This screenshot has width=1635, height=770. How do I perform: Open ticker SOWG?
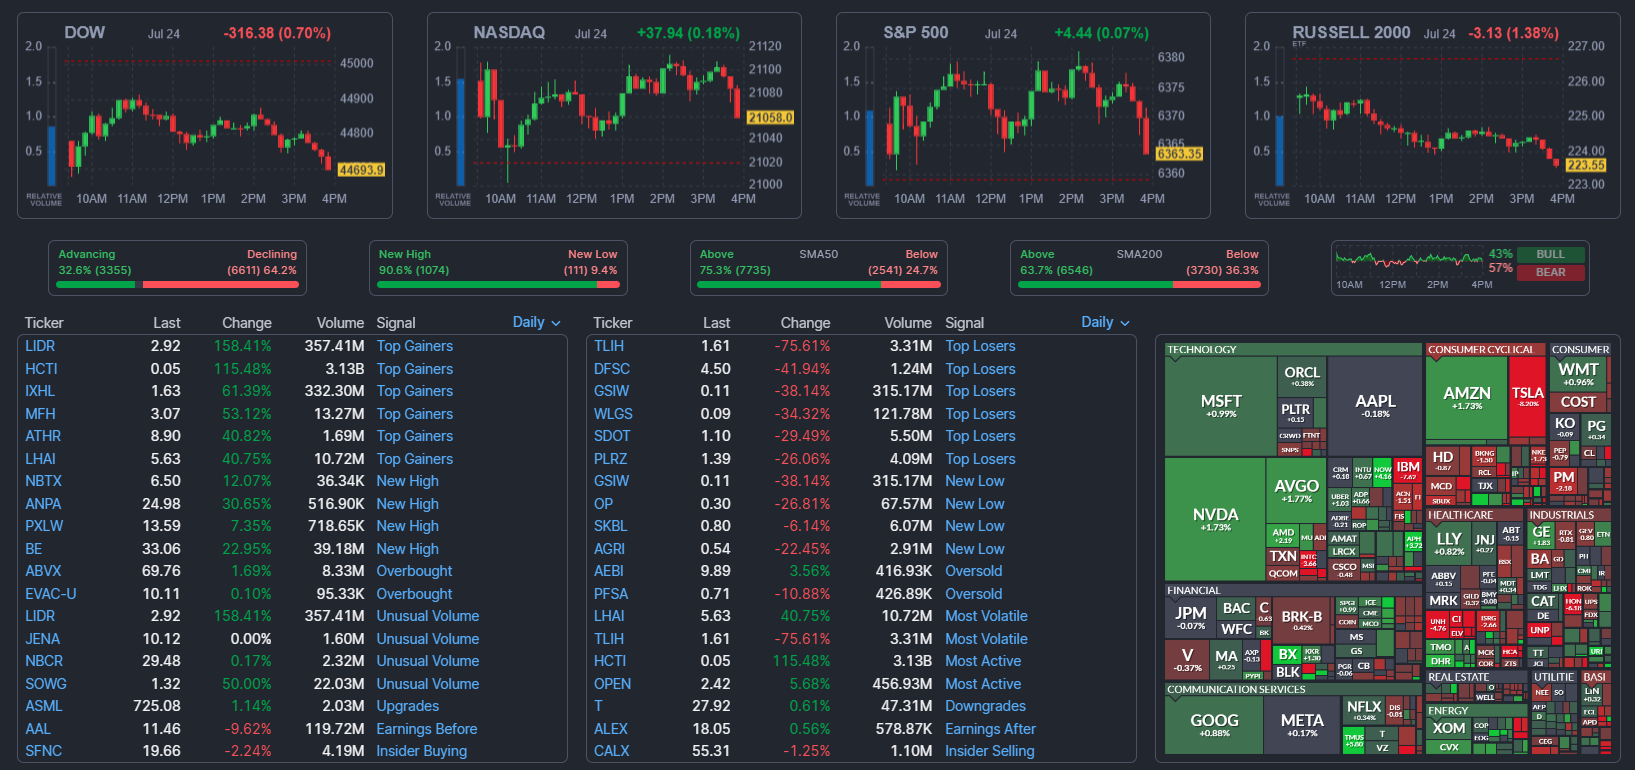click(x=46, y=684)
